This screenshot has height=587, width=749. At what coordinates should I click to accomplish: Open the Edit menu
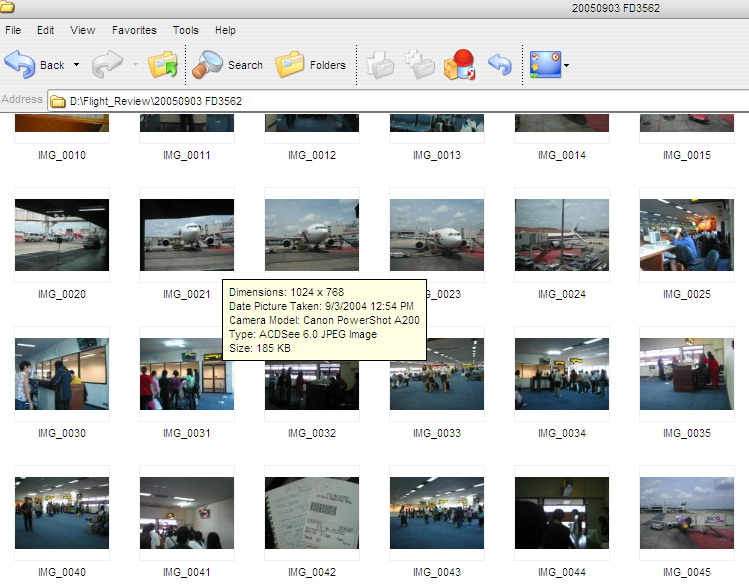click(x=45, y=30)
